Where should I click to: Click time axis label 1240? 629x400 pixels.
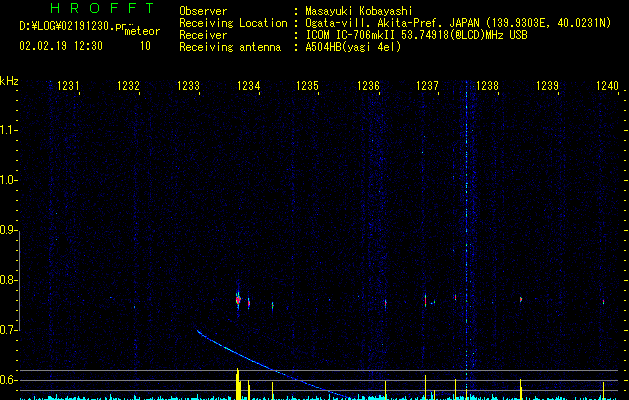(x=607, y=86)
